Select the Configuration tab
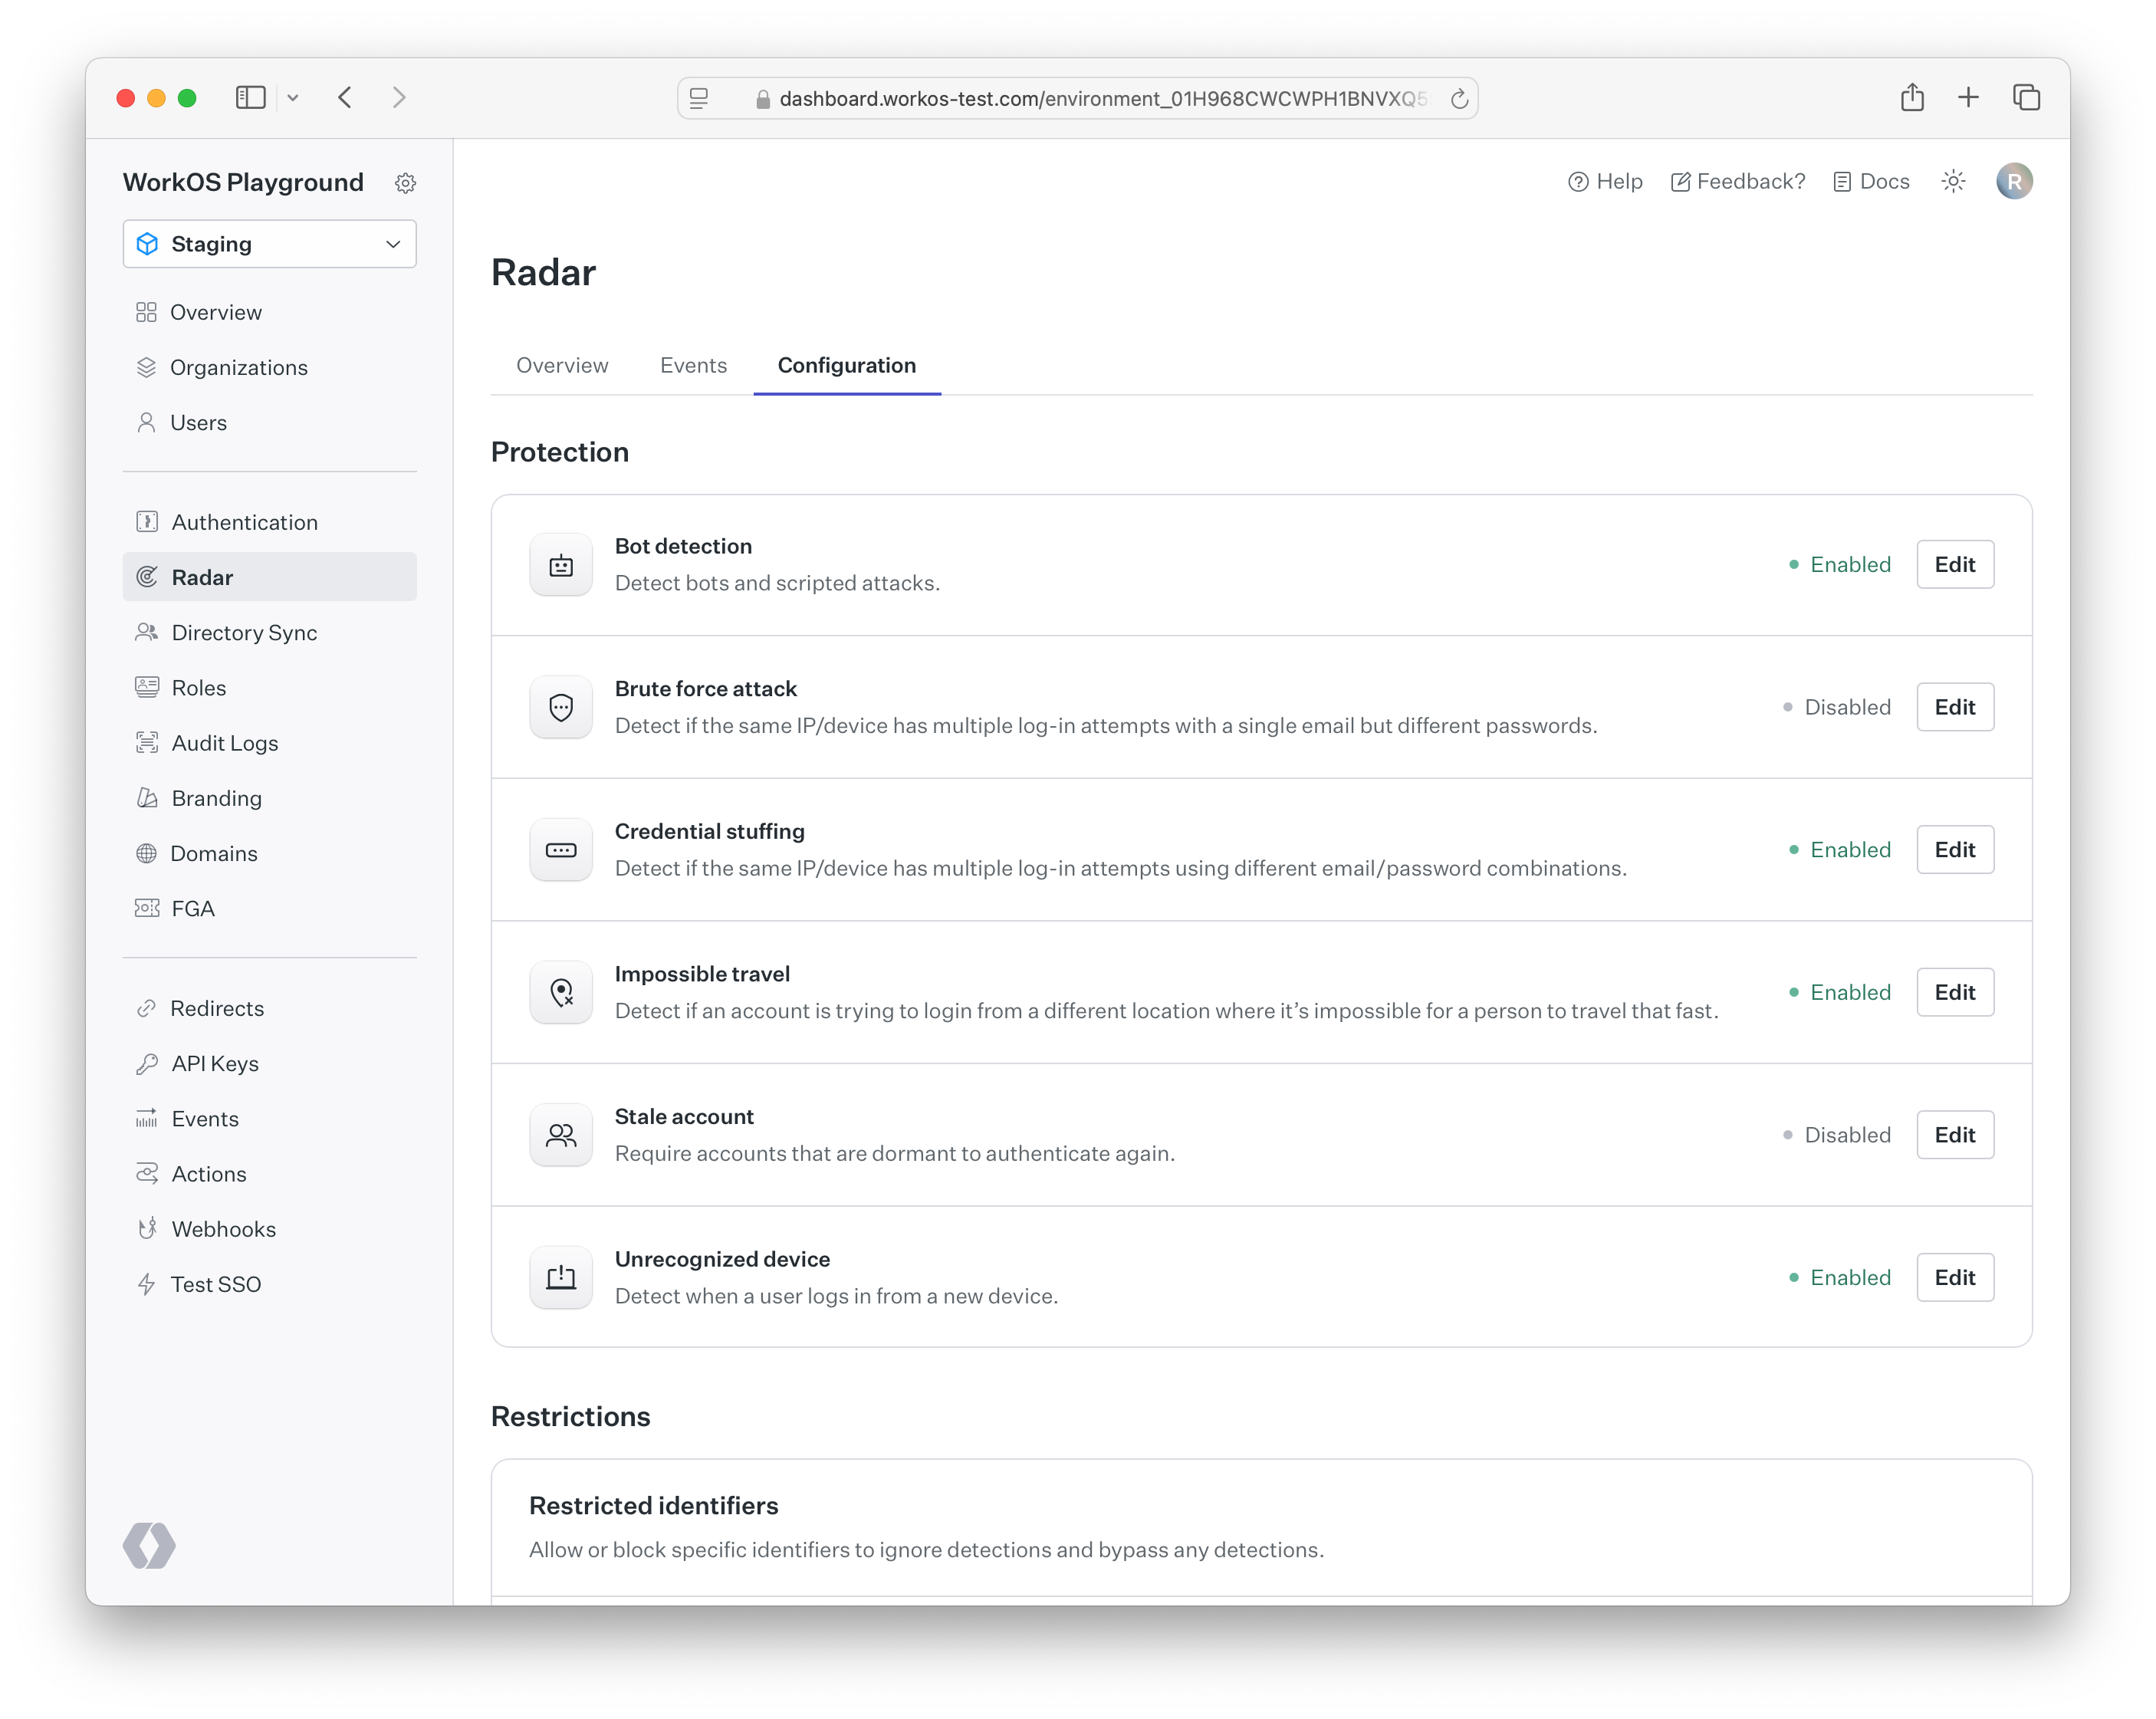This screenshot has width=2156, height=1719. (x=847, y=365)
